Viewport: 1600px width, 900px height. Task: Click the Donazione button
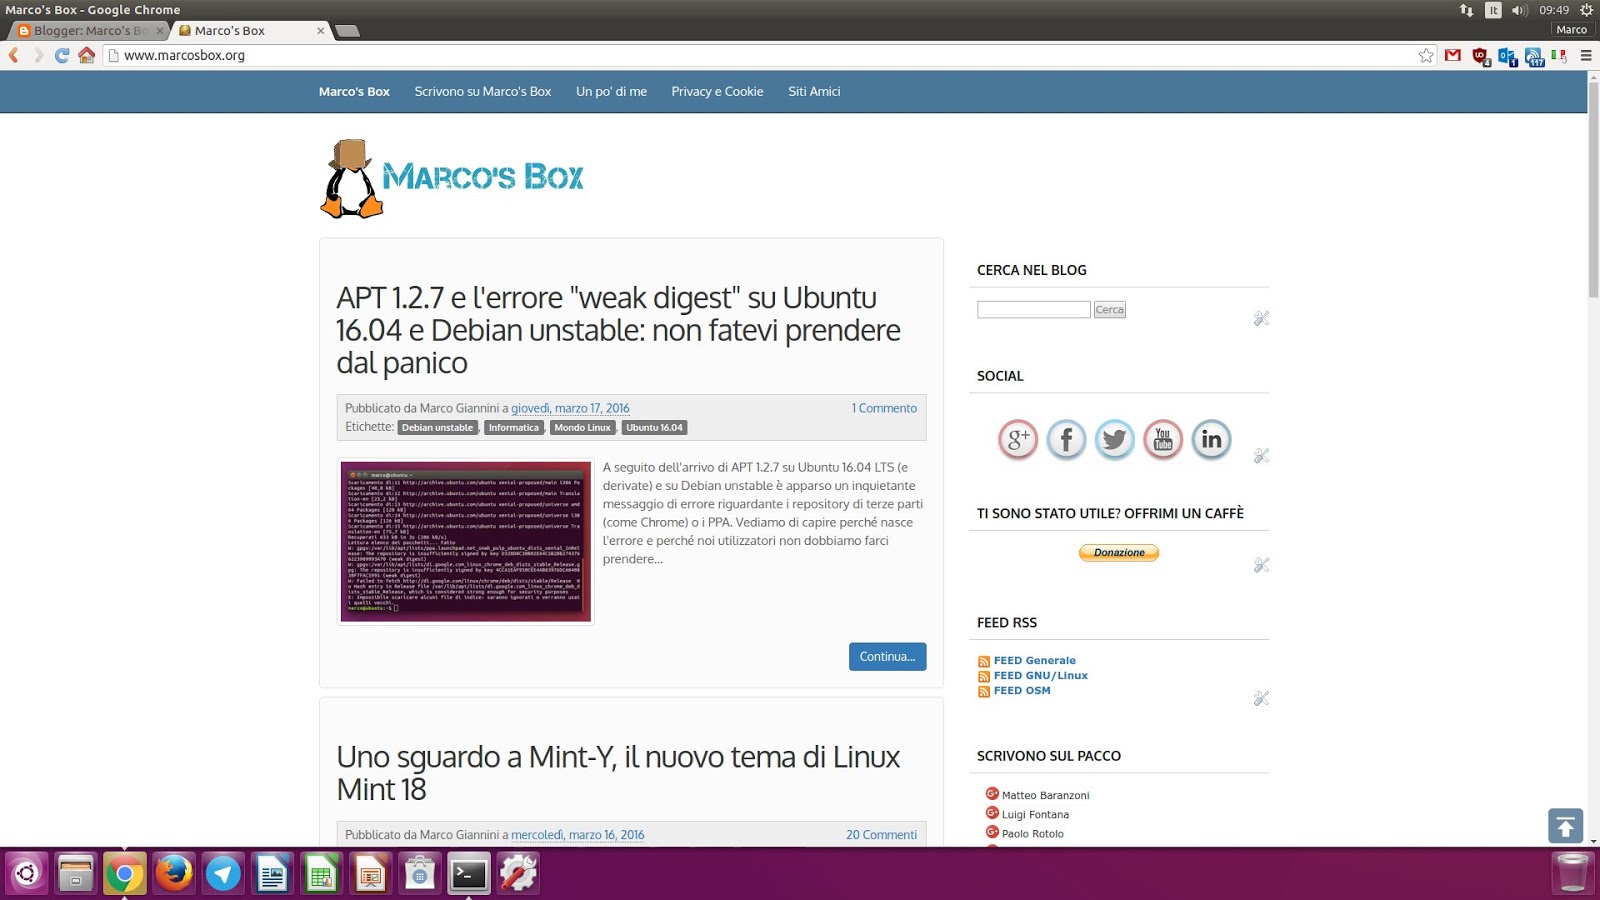point(1119,553)
